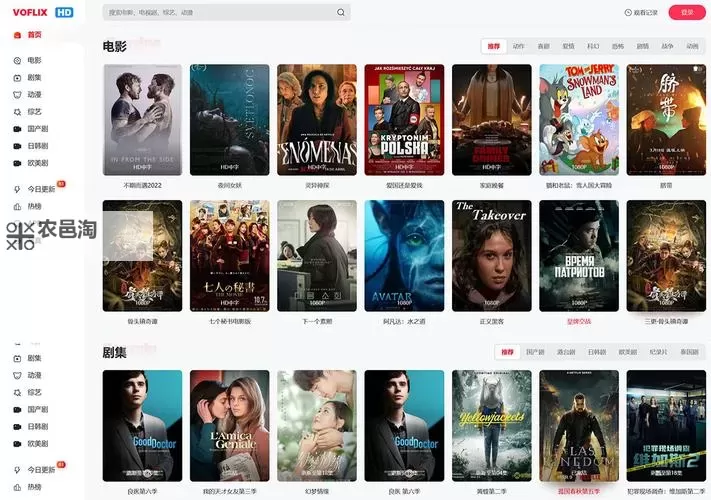Open the Yellowjackets series poster
Viewport: 711px width, 500px height.
491,426
